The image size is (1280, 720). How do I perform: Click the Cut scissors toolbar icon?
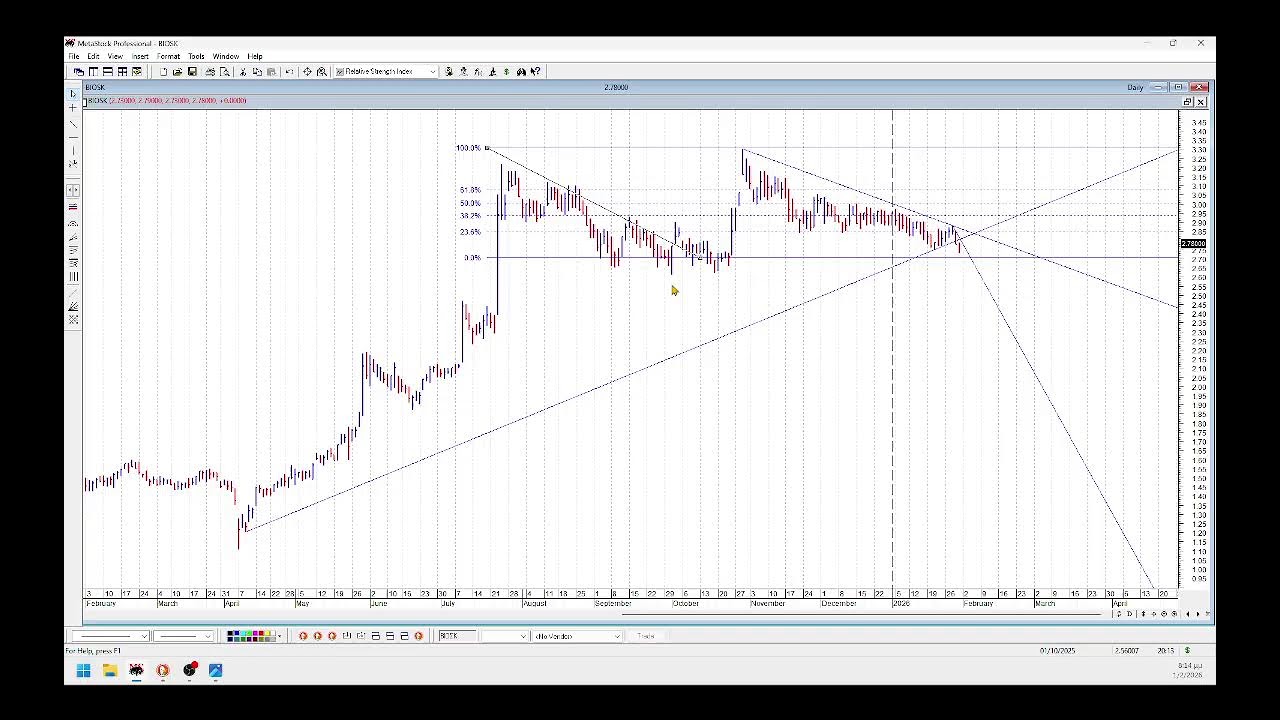pos(243,72)
